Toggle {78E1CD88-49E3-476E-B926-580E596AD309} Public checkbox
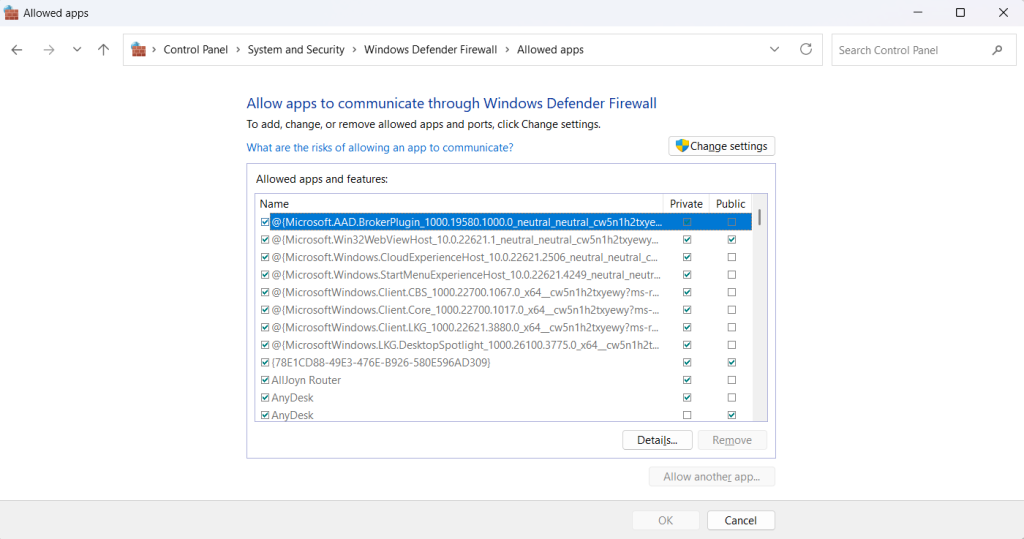The width and height of the screenshot is (1024, 539). coord(731,363)
